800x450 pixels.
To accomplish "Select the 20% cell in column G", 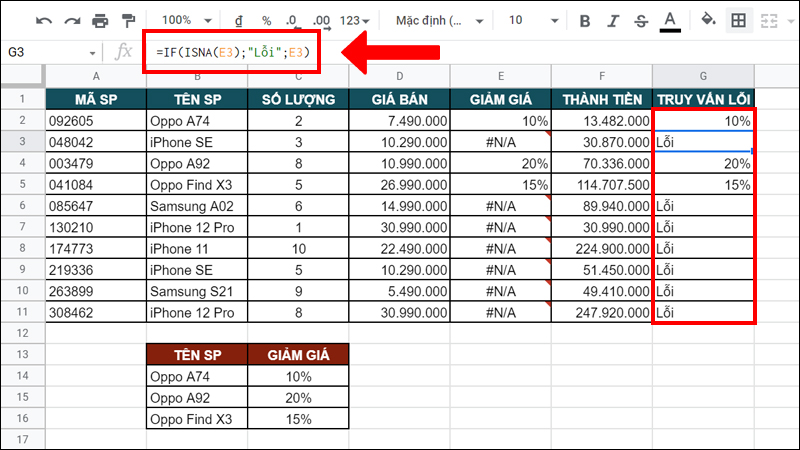I will 703,163.
